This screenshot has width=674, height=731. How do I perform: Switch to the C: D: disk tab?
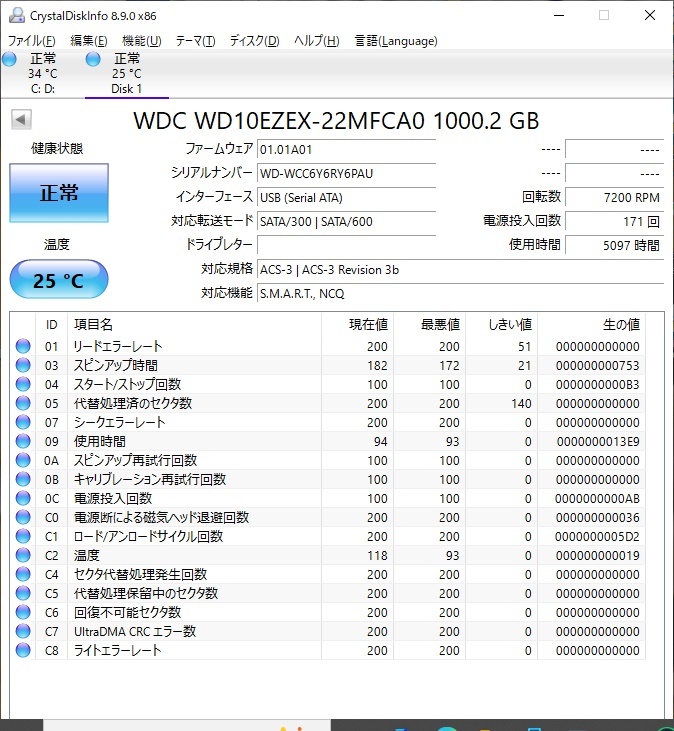tap(42, 73)
